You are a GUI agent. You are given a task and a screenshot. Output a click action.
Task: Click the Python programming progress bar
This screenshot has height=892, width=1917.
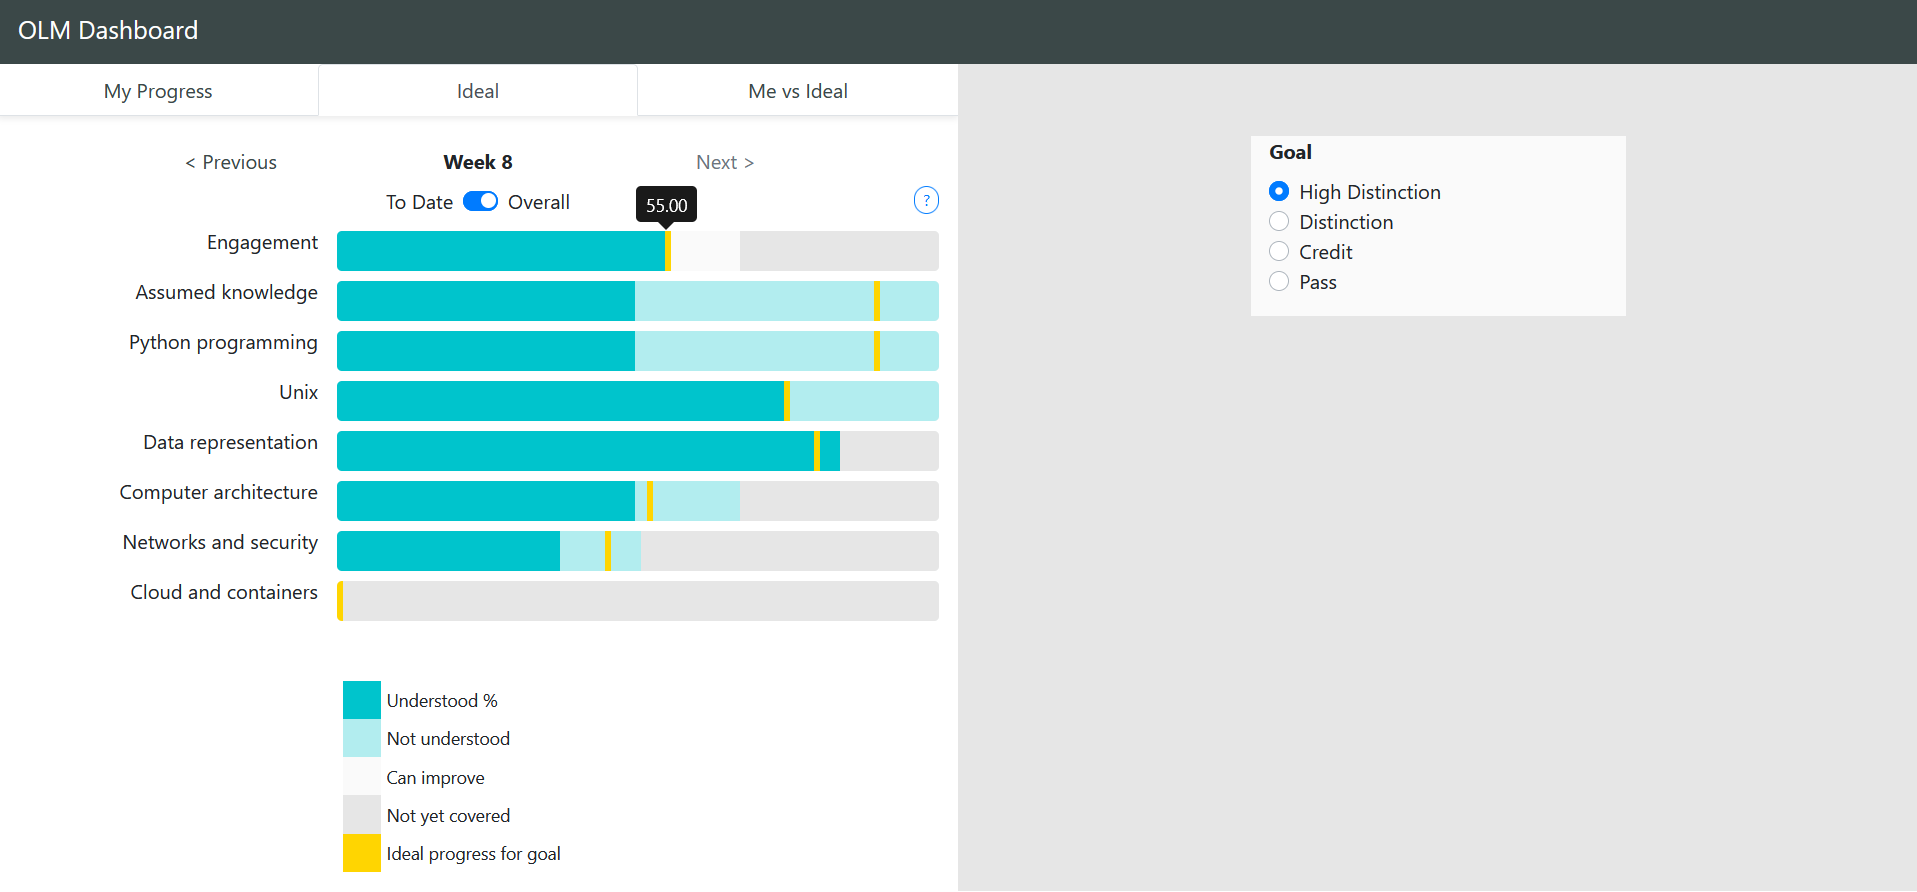tap(638, 351)
